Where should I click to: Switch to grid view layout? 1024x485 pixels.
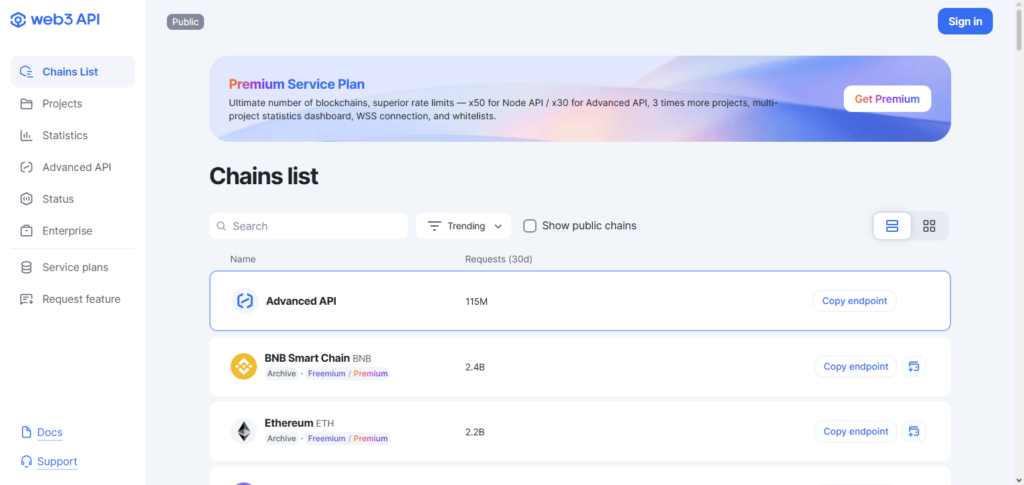pos(929,226)
